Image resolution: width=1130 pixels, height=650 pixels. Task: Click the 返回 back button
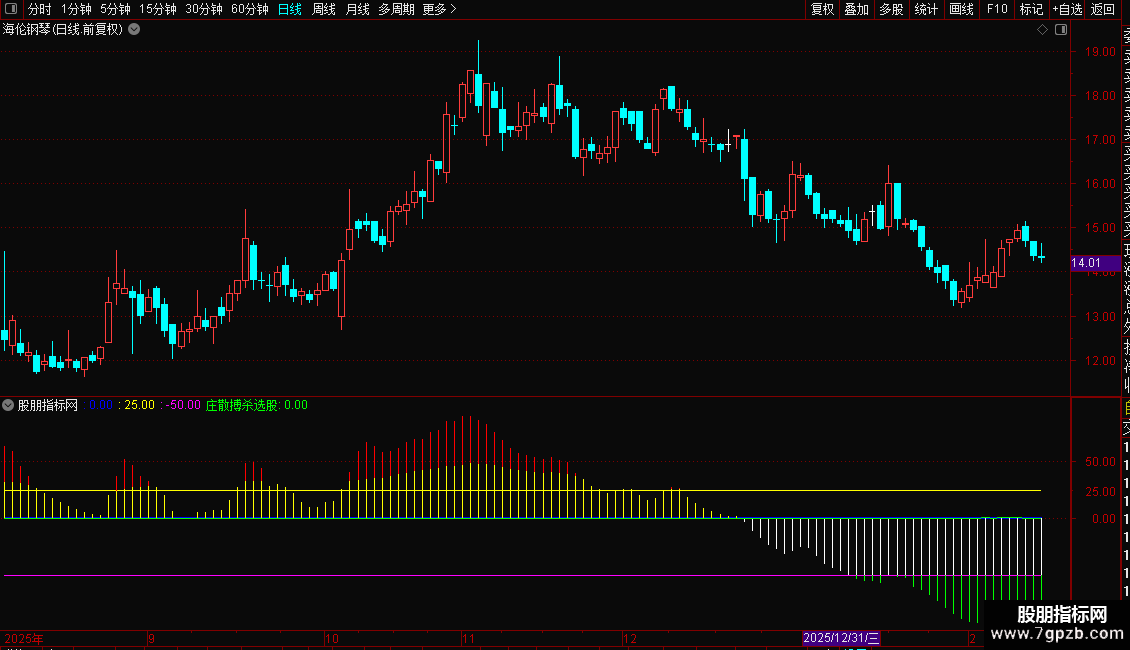tap(1103, 9)
